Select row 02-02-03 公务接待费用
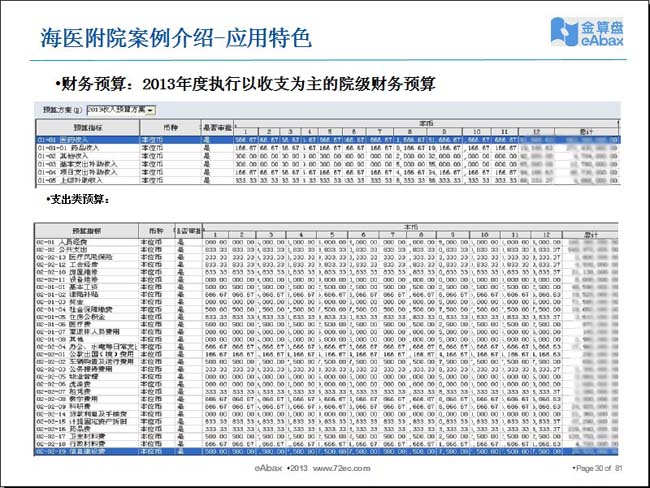The height and width of the screenshot is (488, 650). pyautogui.click(x=326, y=369)
